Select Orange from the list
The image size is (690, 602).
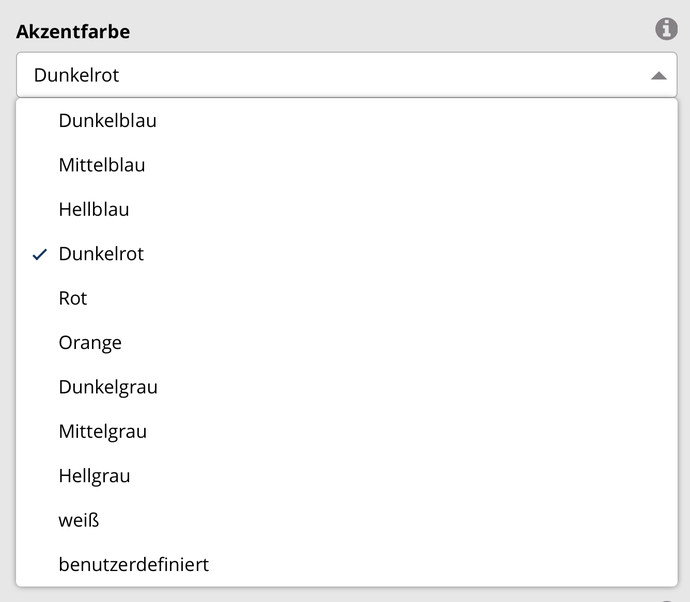tap(347, 343)
